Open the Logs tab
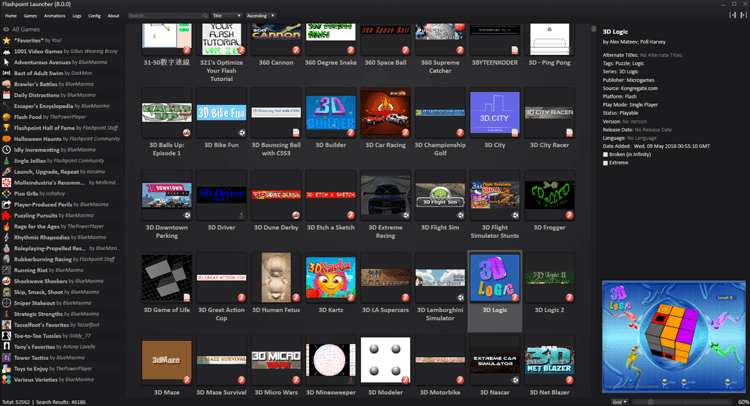The height and width of the screenshot is (406, 750). (x=77, y=16)
